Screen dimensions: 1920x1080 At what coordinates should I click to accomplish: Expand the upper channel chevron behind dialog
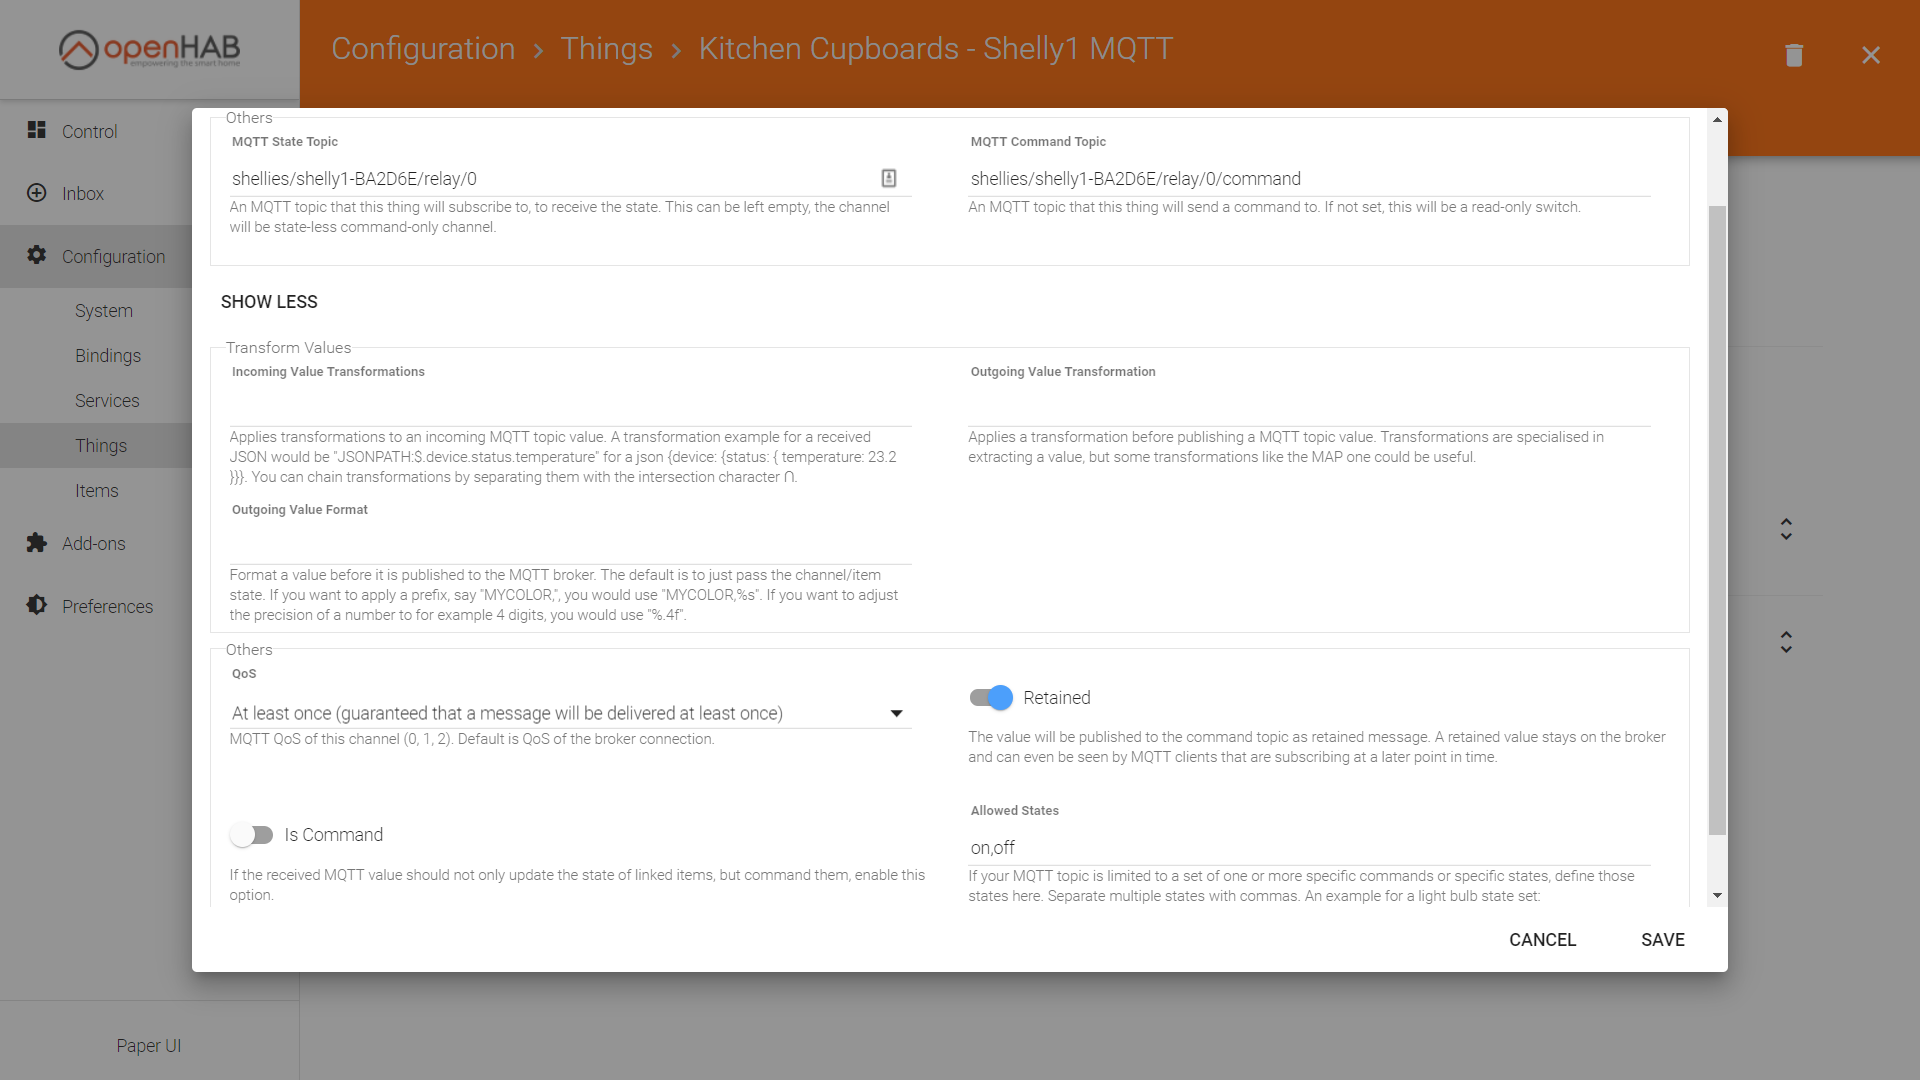click(1786, 529)
